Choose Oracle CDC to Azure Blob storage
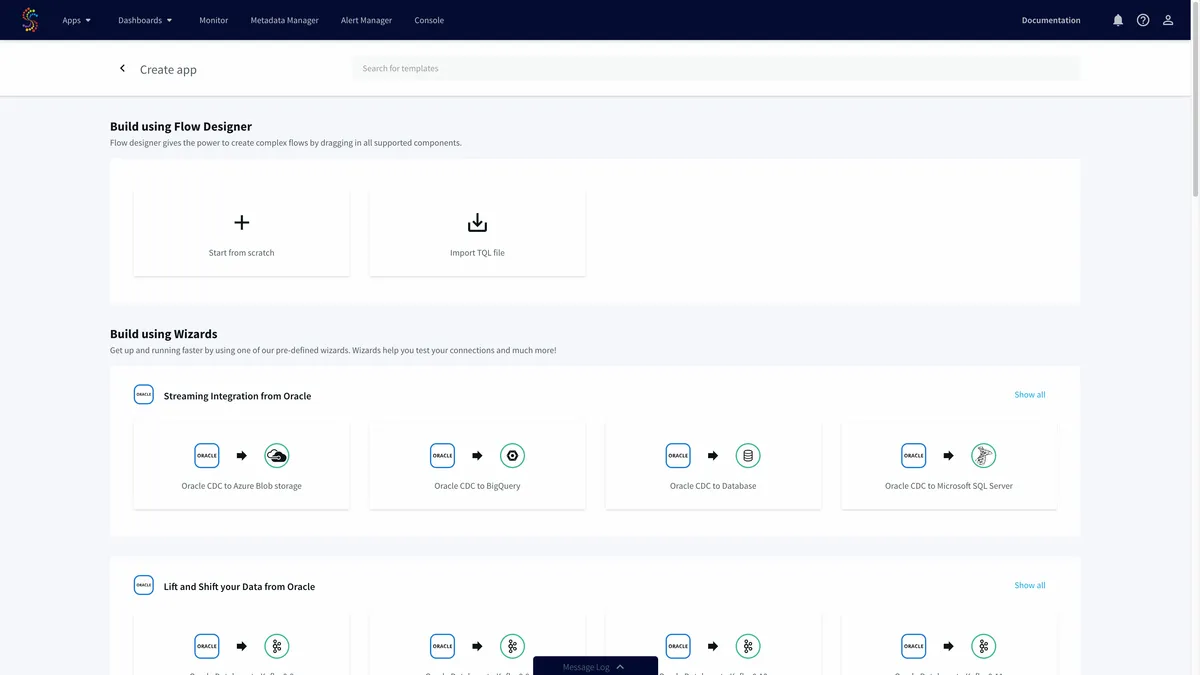 [241, 465]
